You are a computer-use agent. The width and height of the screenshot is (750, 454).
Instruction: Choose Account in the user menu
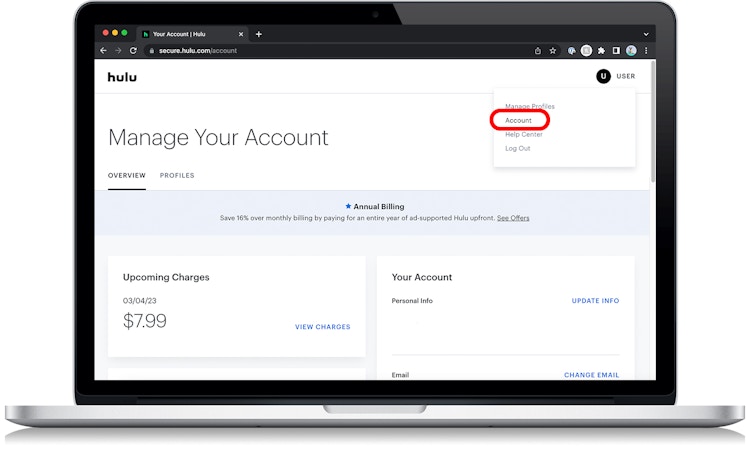pos(518,121)
